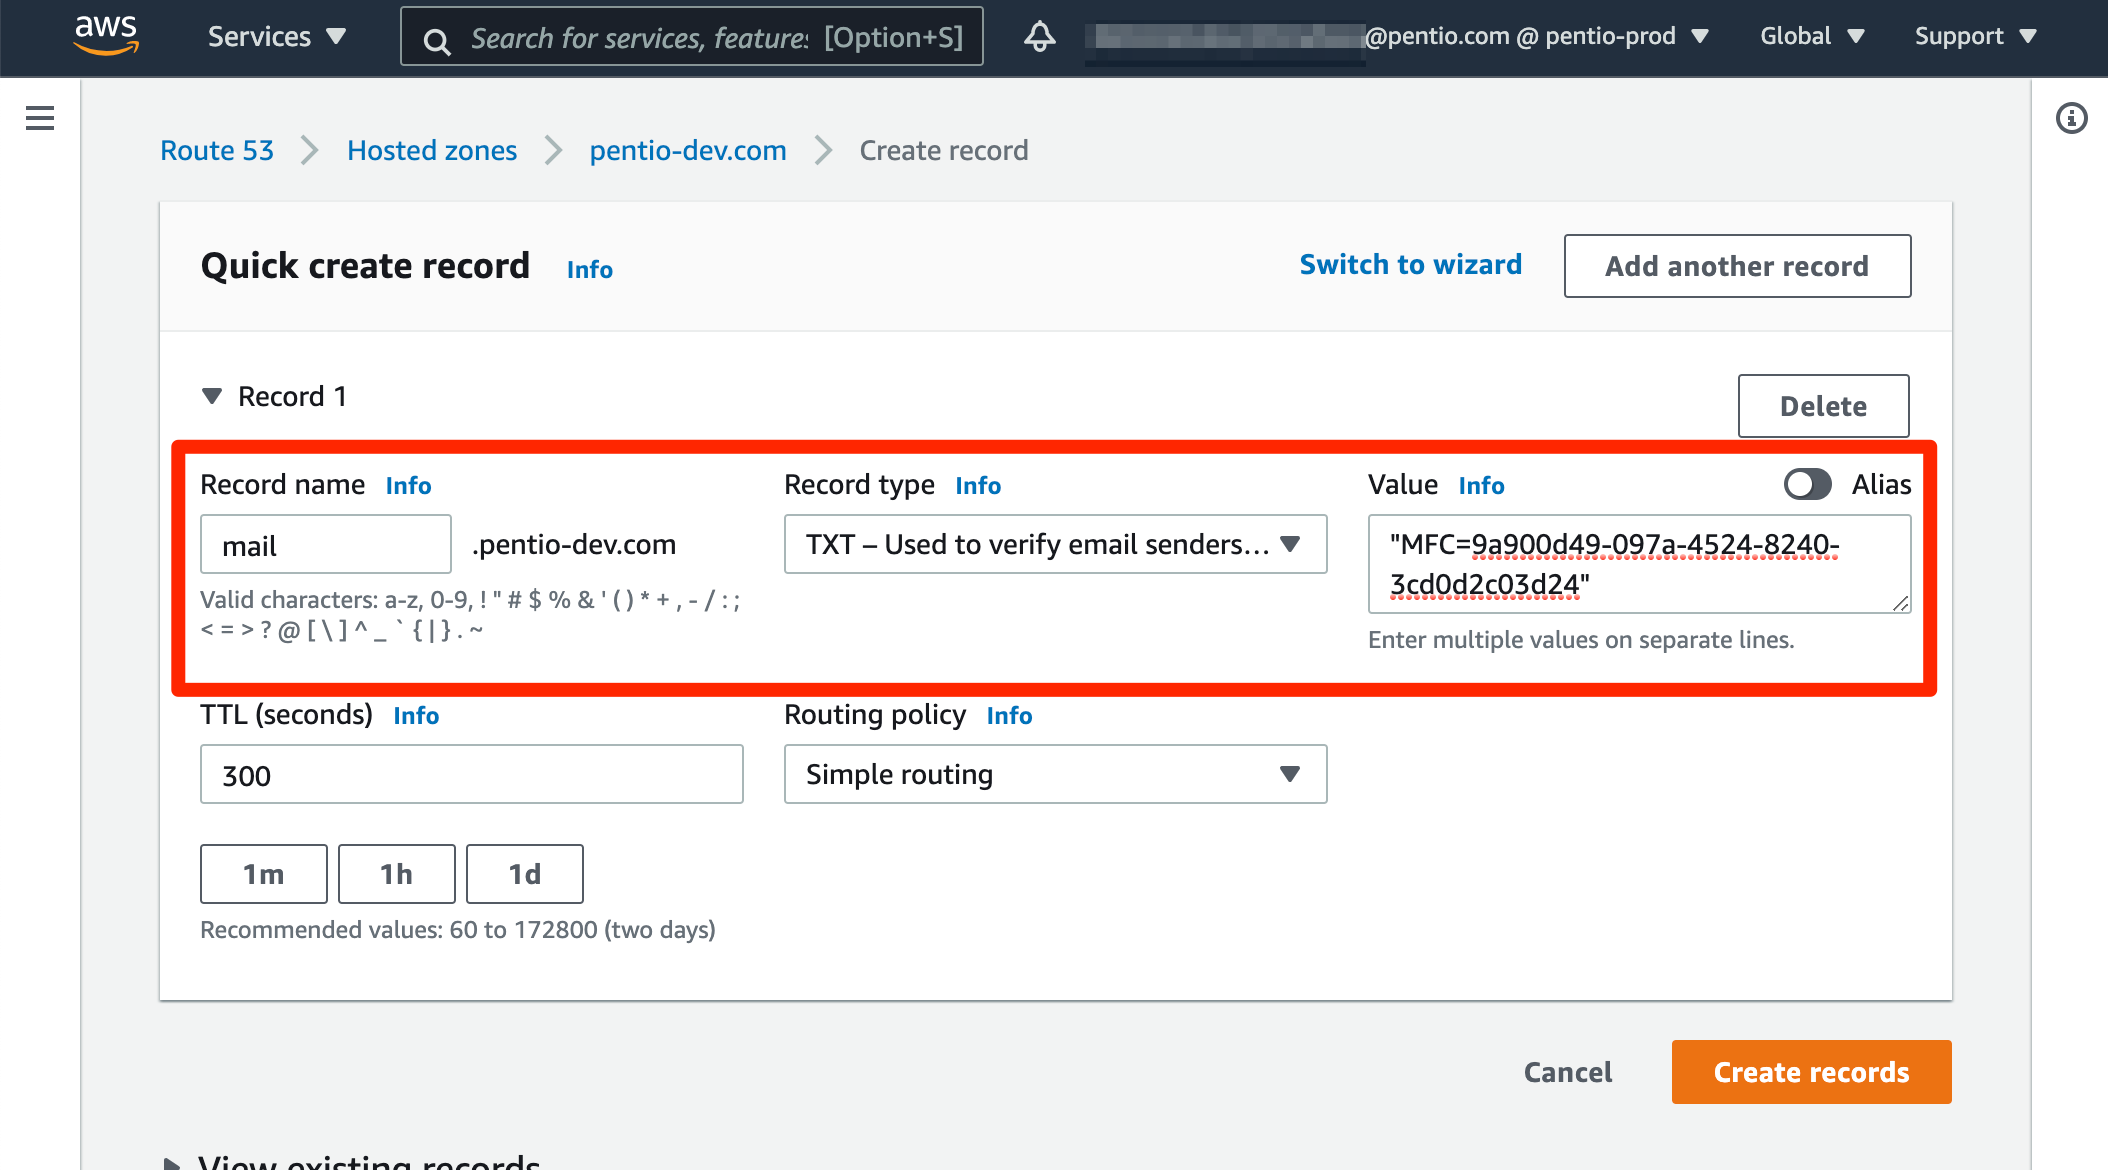This screenshot has width=2108, height=1170.
Task: Open the Global region dropdown
Action: coord(1812,37)
